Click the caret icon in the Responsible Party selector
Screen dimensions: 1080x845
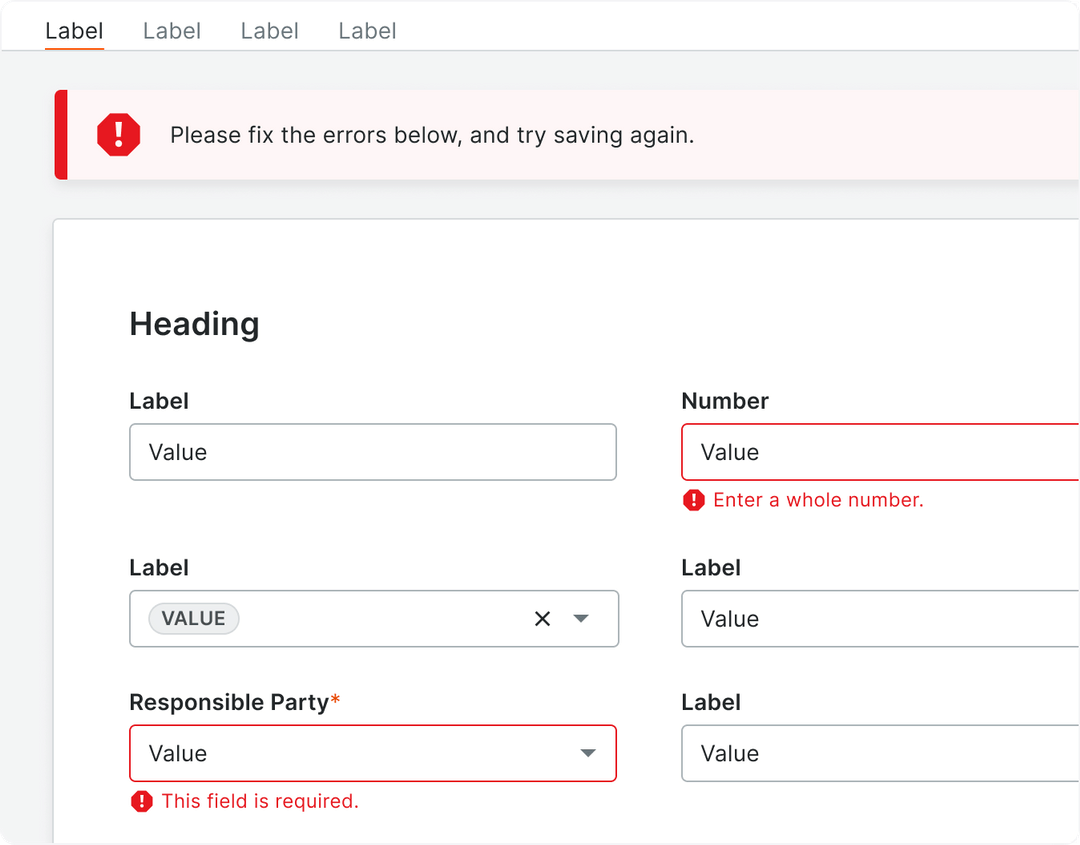coord(588,753)
